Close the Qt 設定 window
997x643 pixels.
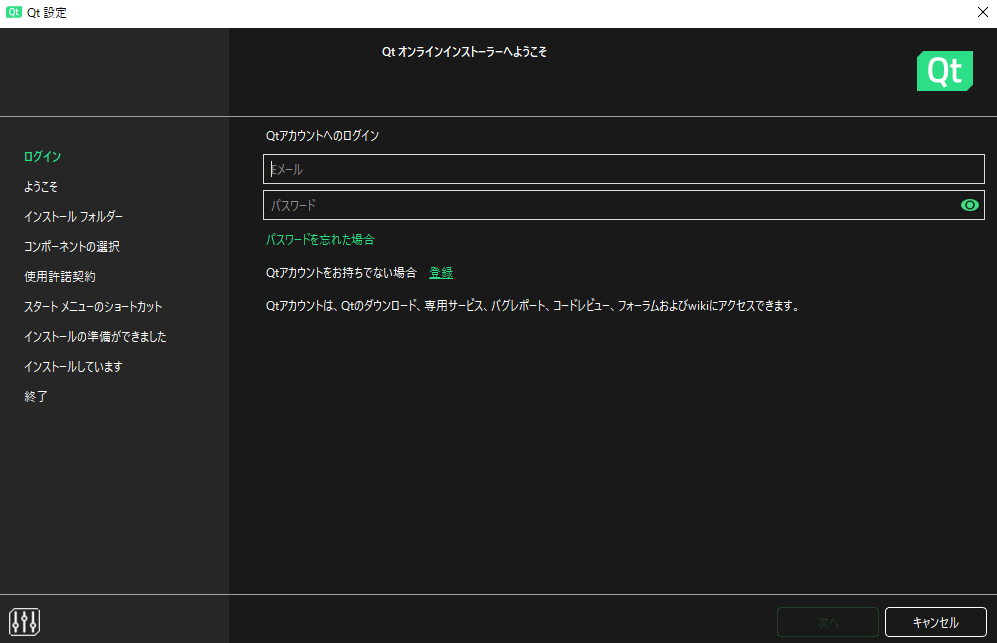point(982,13)
